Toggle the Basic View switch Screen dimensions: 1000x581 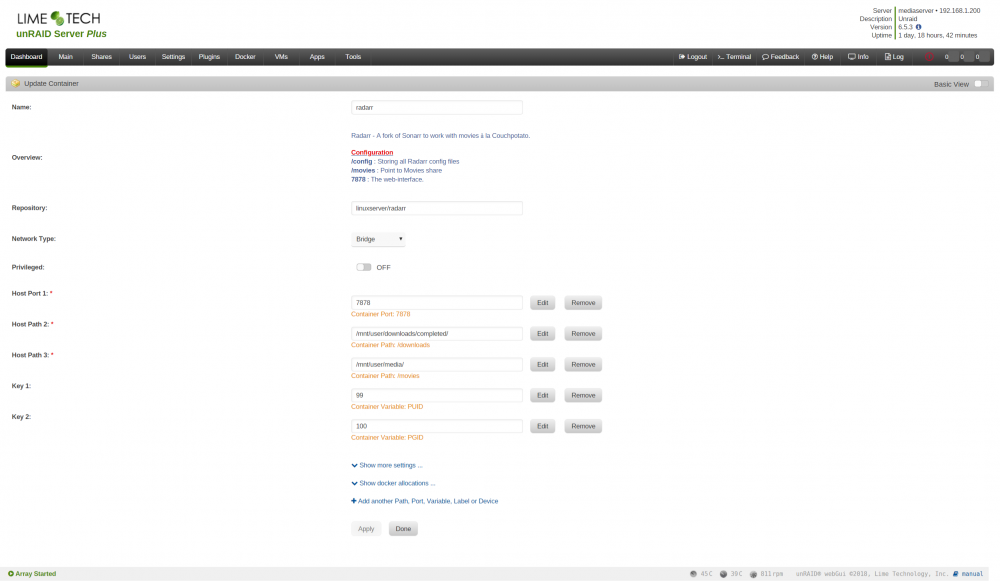pos(981,84)
